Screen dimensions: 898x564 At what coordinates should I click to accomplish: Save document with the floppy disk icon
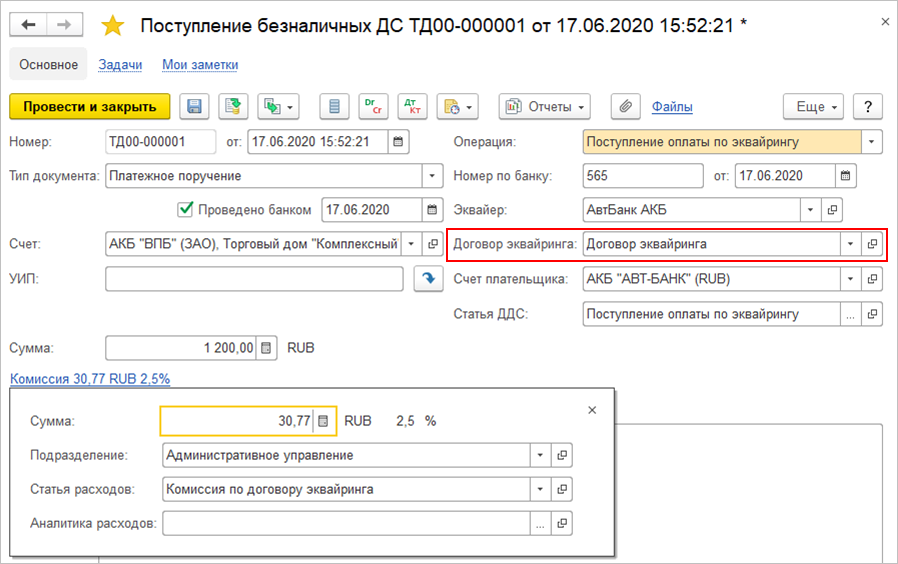point(194,107)
